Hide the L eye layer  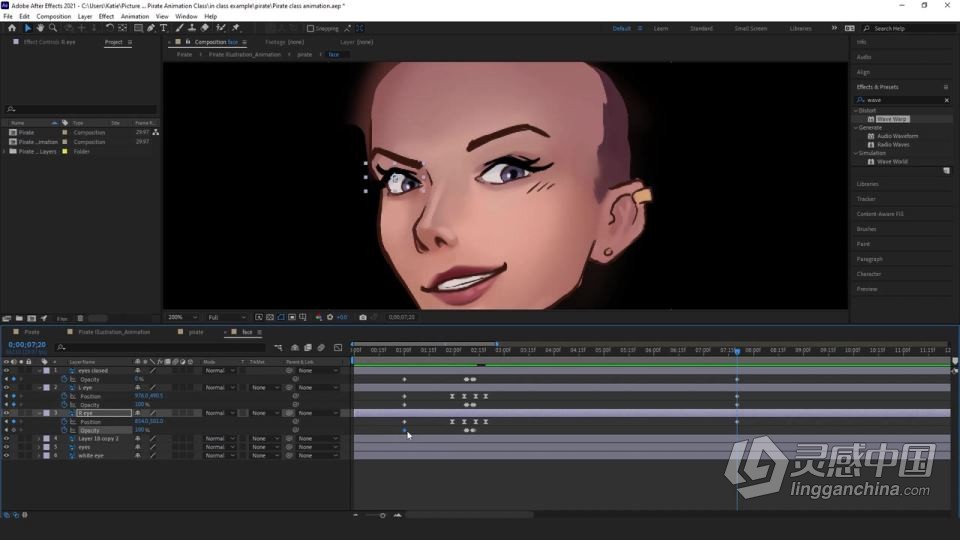point(6,388)
